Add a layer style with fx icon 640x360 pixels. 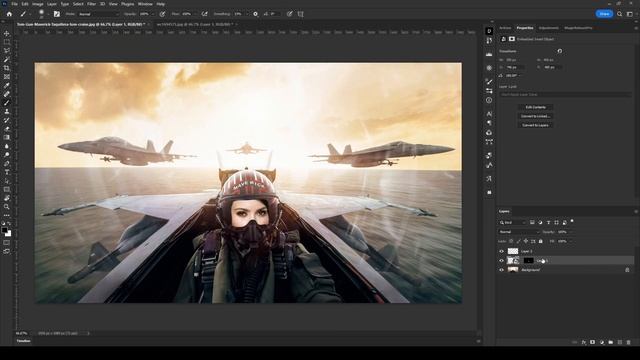point(584,342)
